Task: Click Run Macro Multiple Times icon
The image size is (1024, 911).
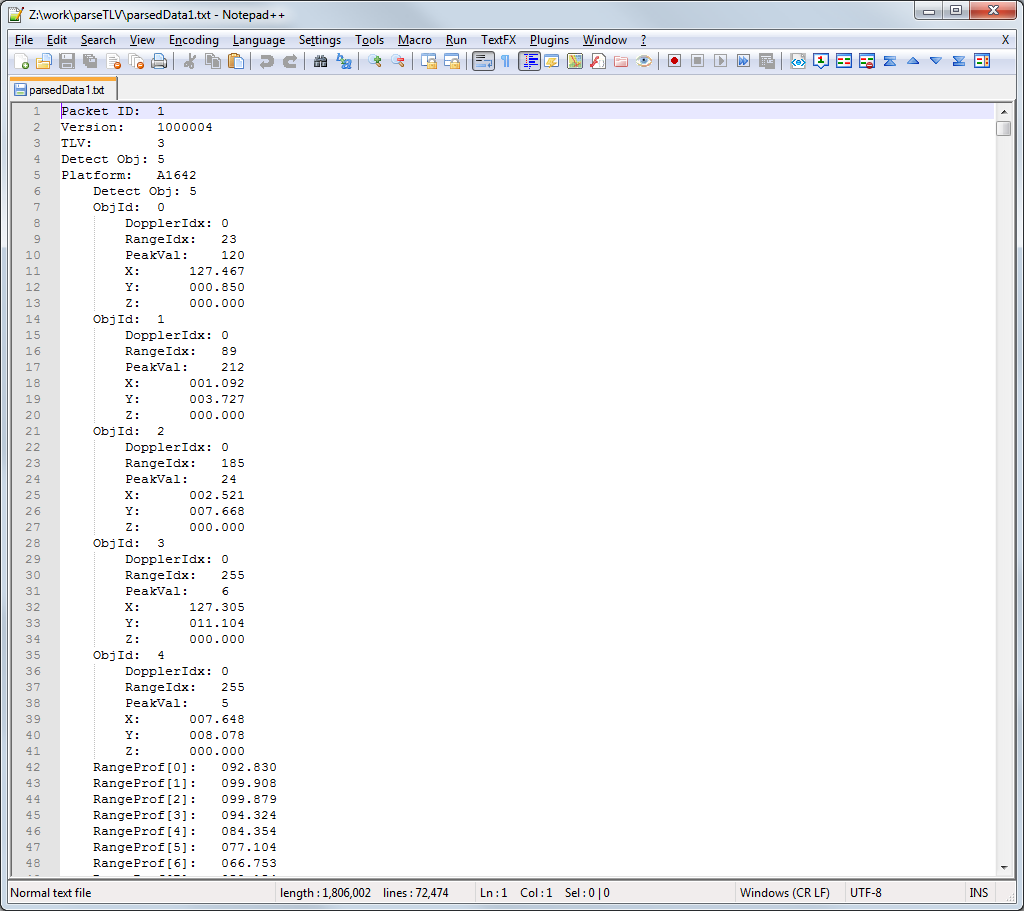Action: click(744, 61)
